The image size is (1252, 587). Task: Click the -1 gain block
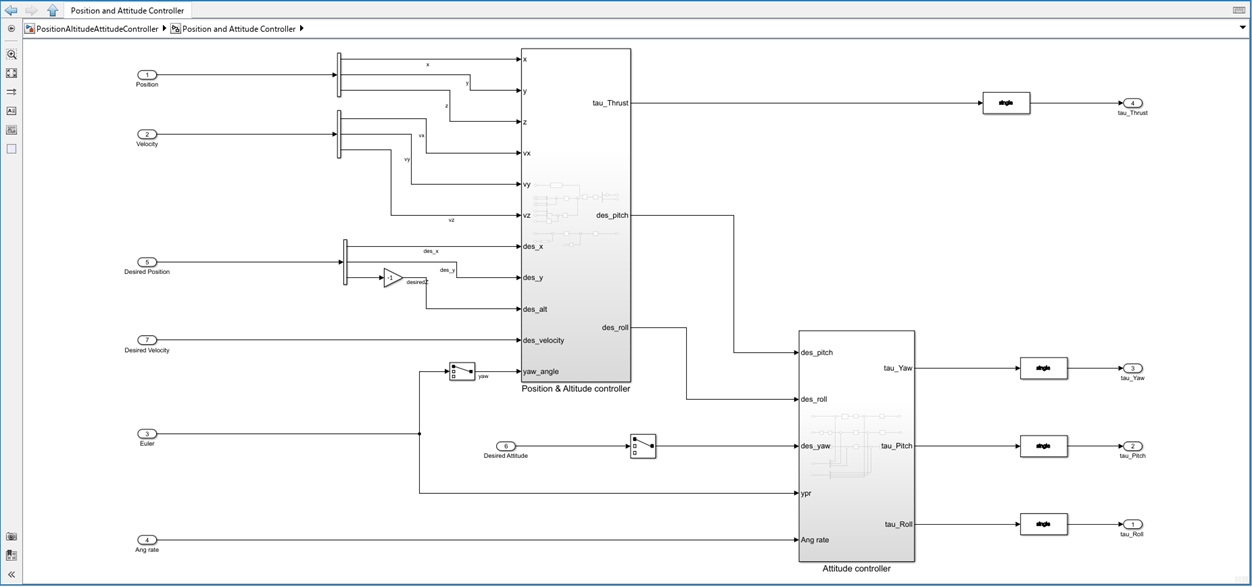pyautogui.click(x=392, y=278)
